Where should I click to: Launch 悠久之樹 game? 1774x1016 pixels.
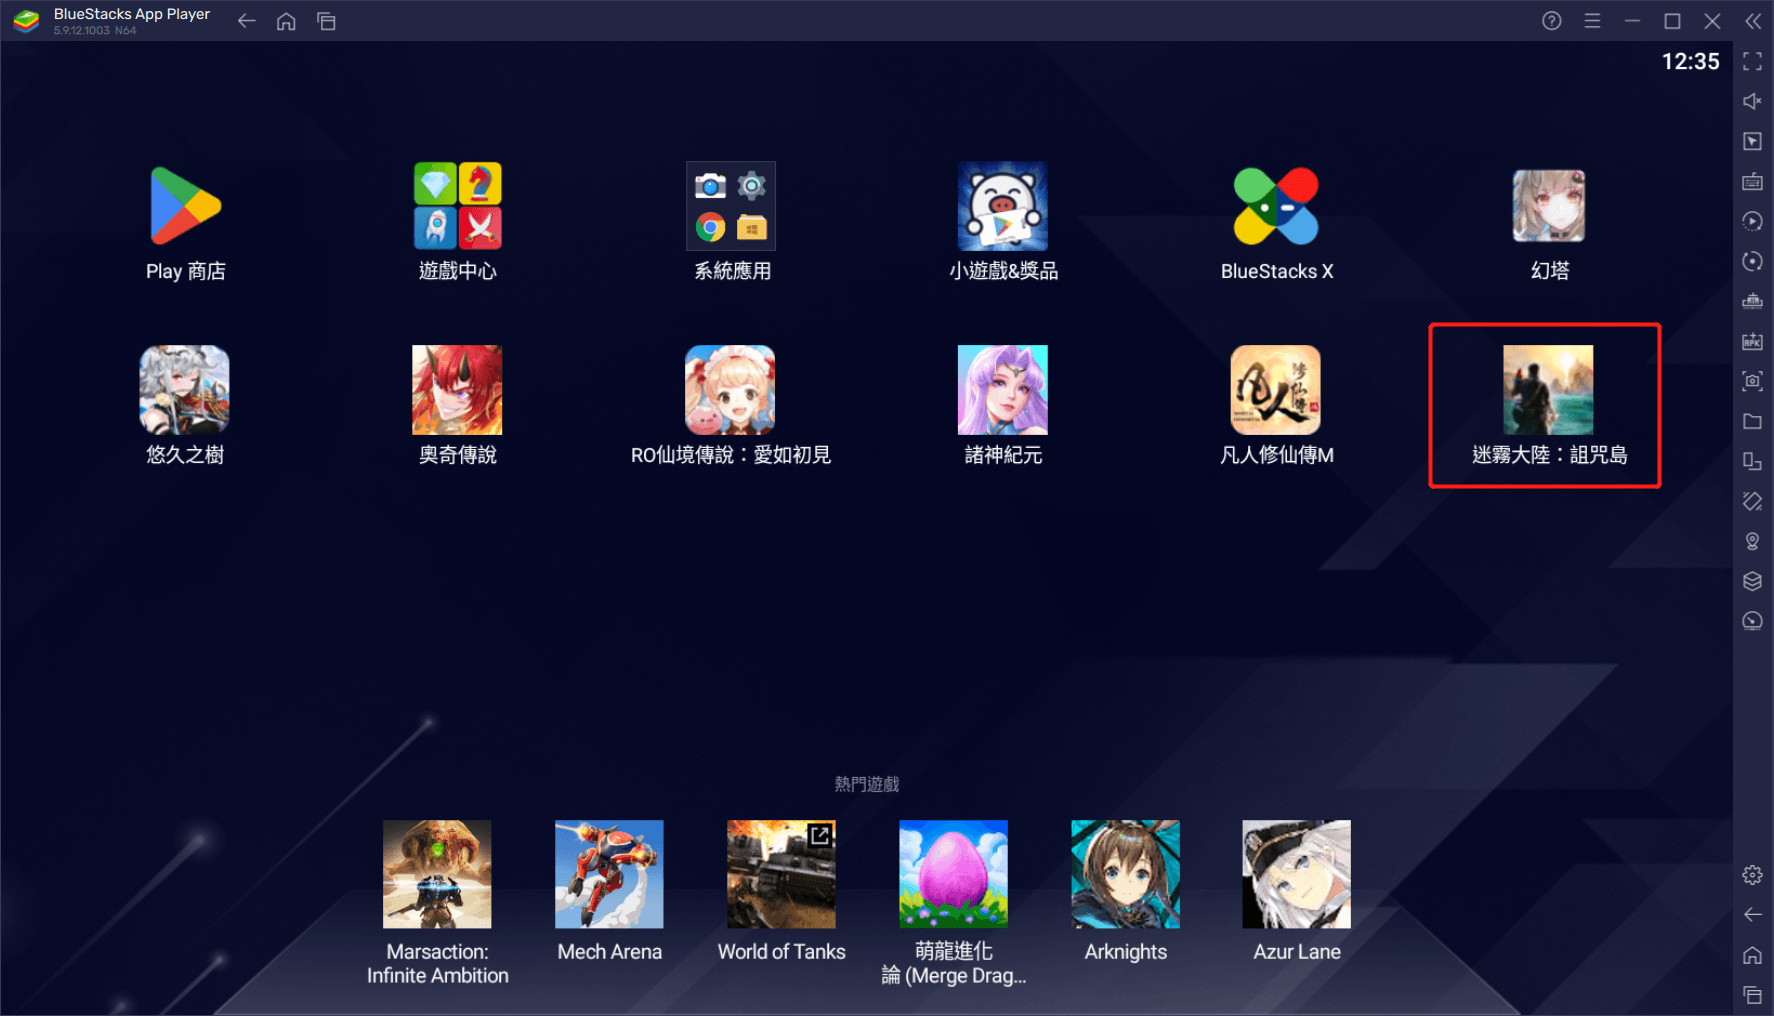coord(185,390)
